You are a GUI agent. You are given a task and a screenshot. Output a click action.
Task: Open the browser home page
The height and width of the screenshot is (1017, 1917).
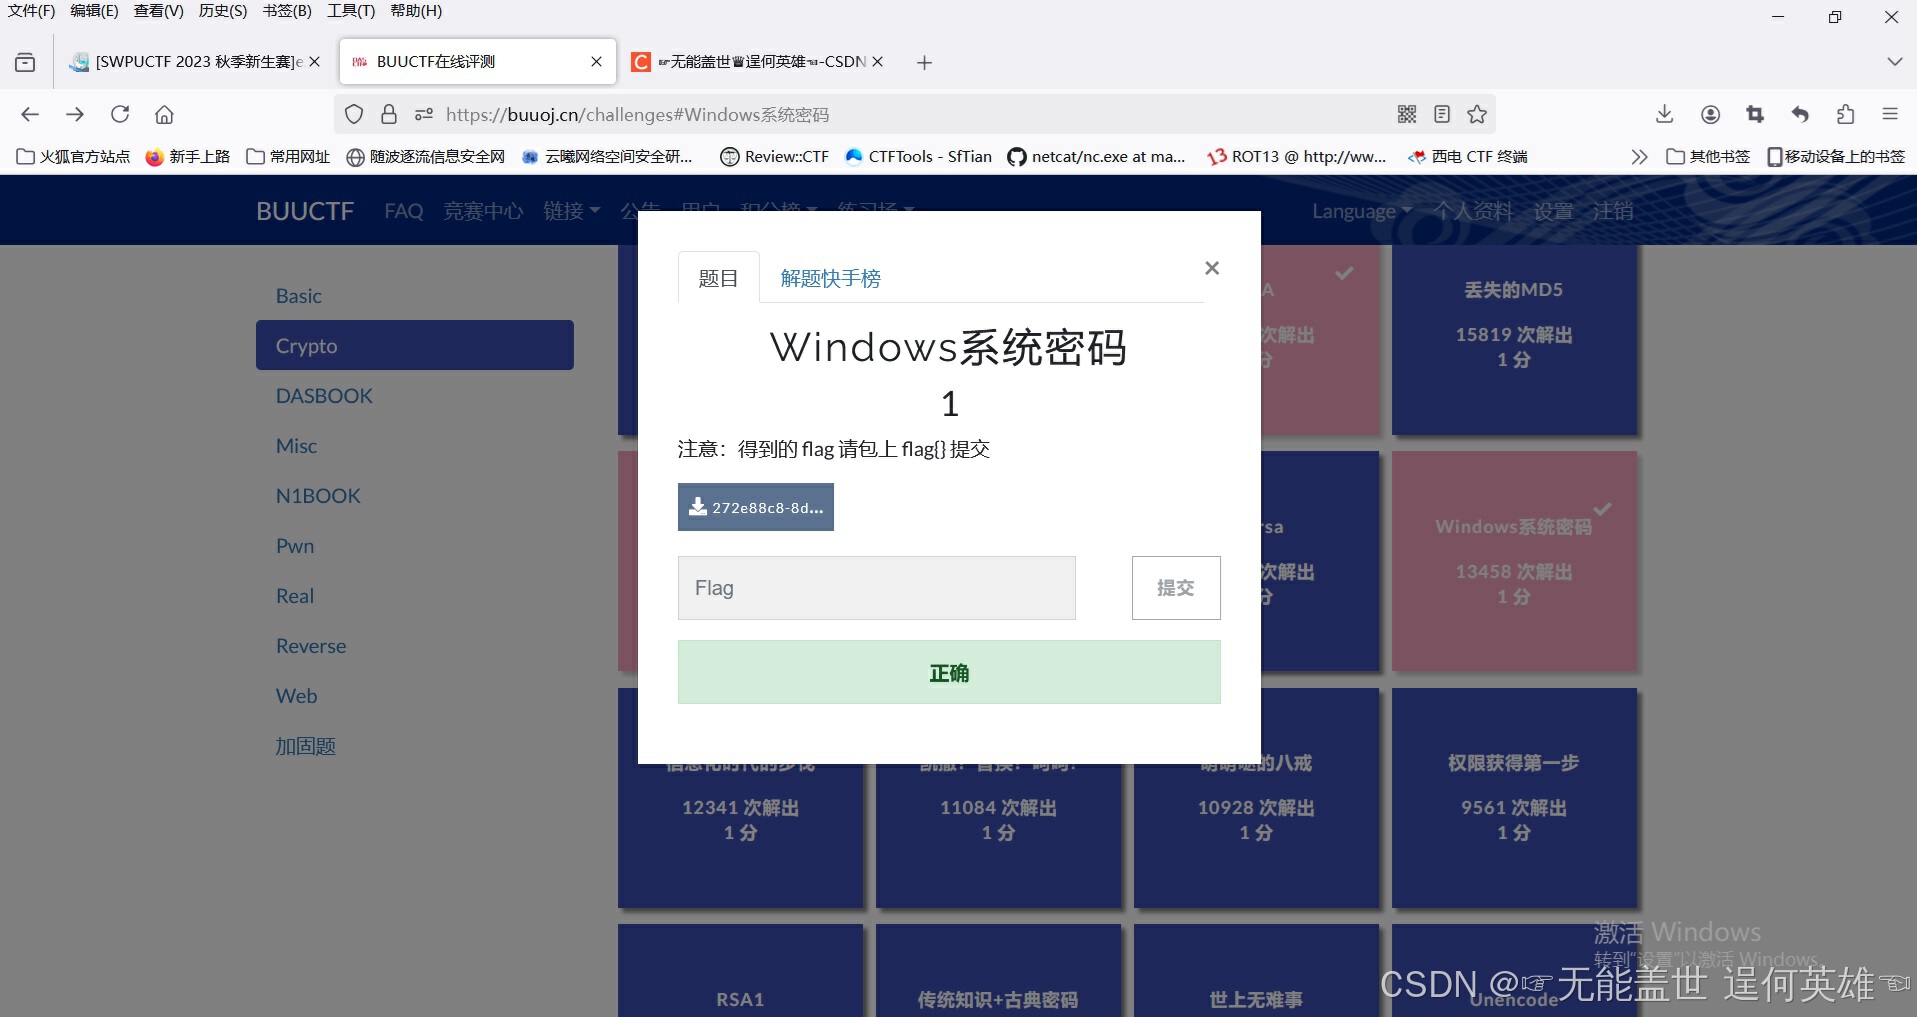164,114
